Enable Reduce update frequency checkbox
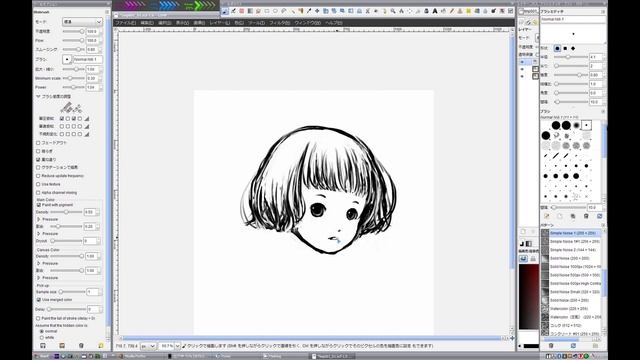 coord(38,176)
